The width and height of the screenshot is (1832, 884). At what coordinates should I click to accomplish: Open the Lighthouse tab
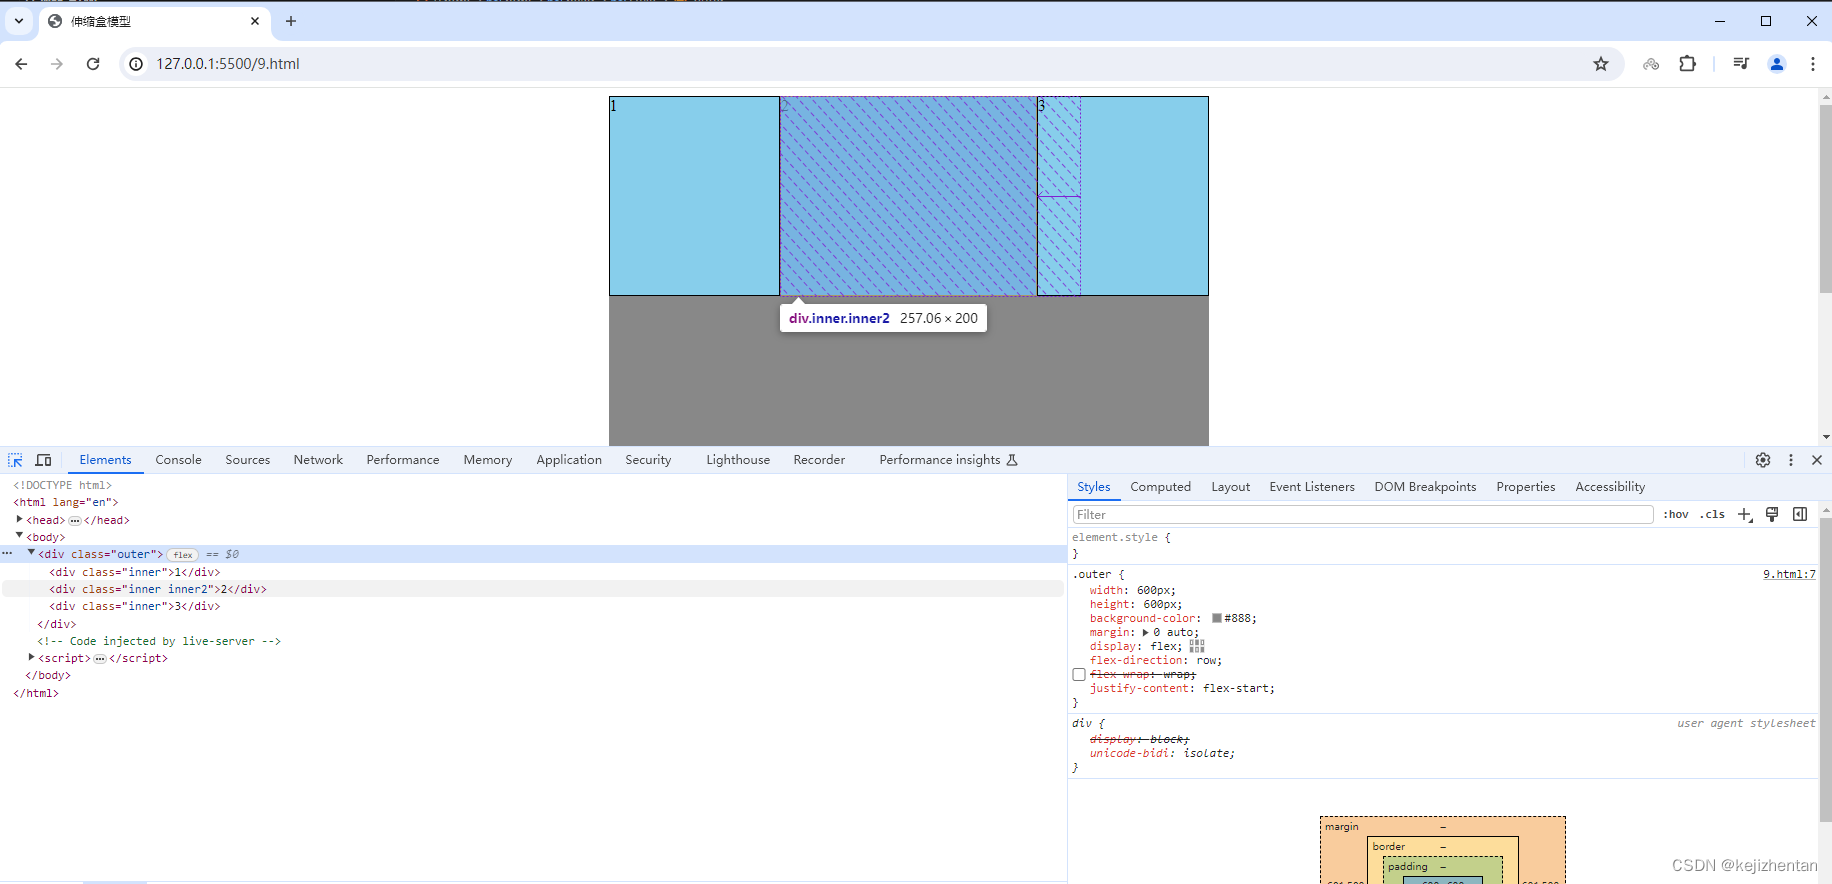(738, 460)
